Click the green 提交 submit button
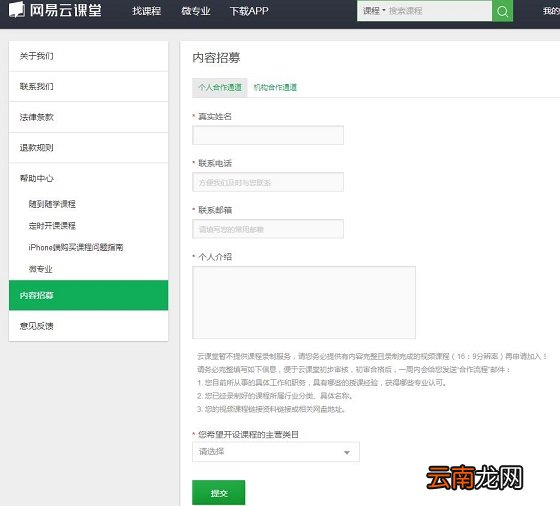 pos(219,493)
